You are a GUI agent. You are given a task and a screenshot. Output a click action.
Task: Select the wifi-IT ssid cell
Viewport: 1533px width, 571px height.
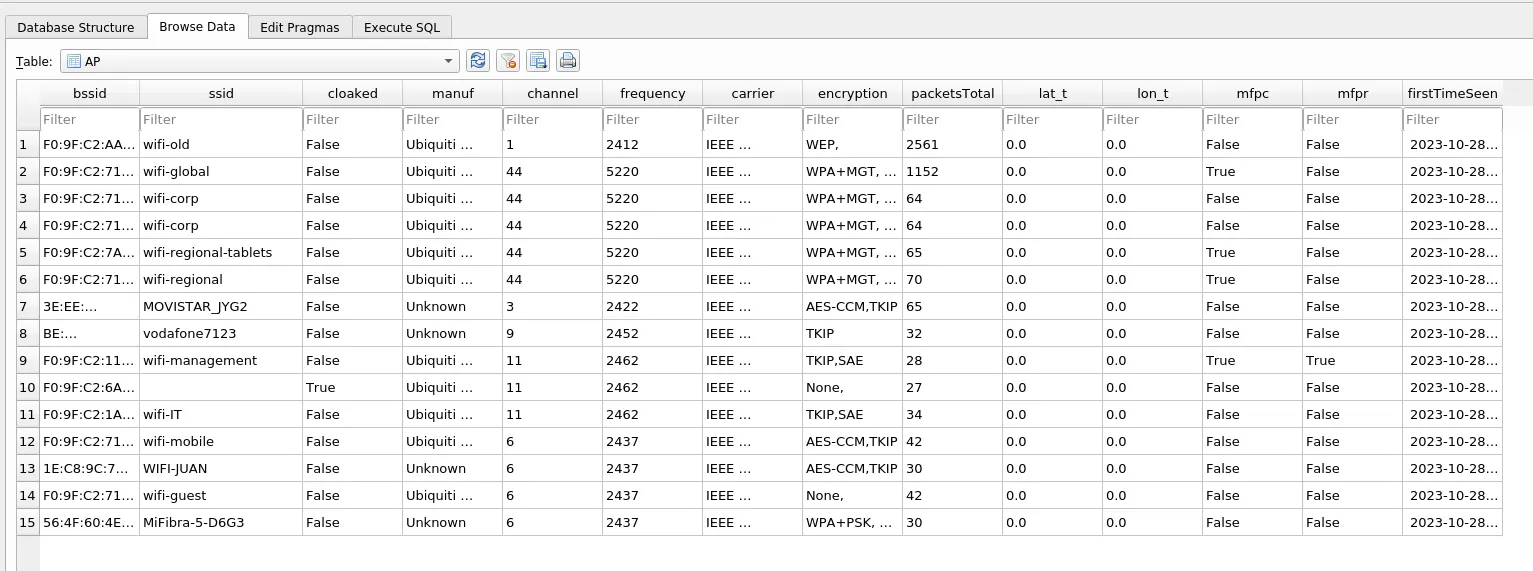click(x=221, y=414)
